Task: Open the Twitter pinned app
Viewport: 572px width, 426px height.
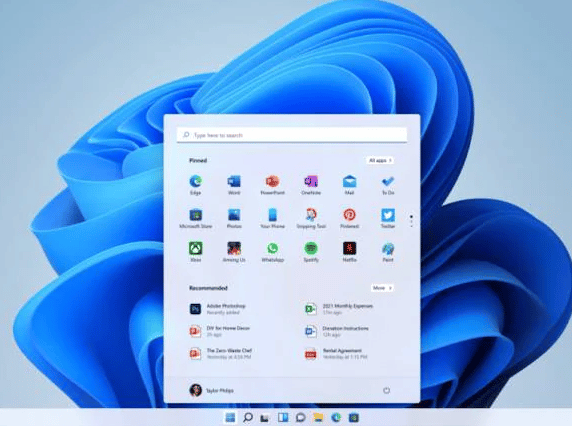Action: pos(388,218)
